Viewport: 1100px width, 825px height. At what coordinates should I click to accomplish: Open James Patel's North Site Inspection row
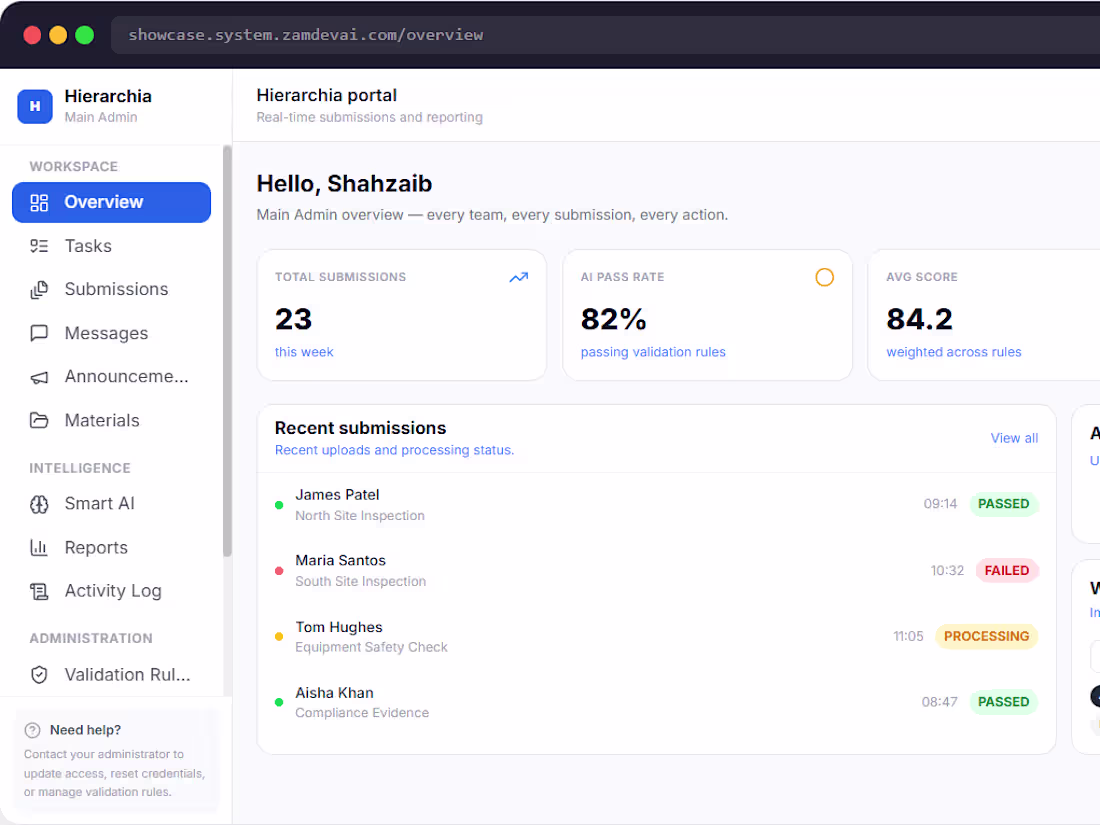(x=656, y=504)
